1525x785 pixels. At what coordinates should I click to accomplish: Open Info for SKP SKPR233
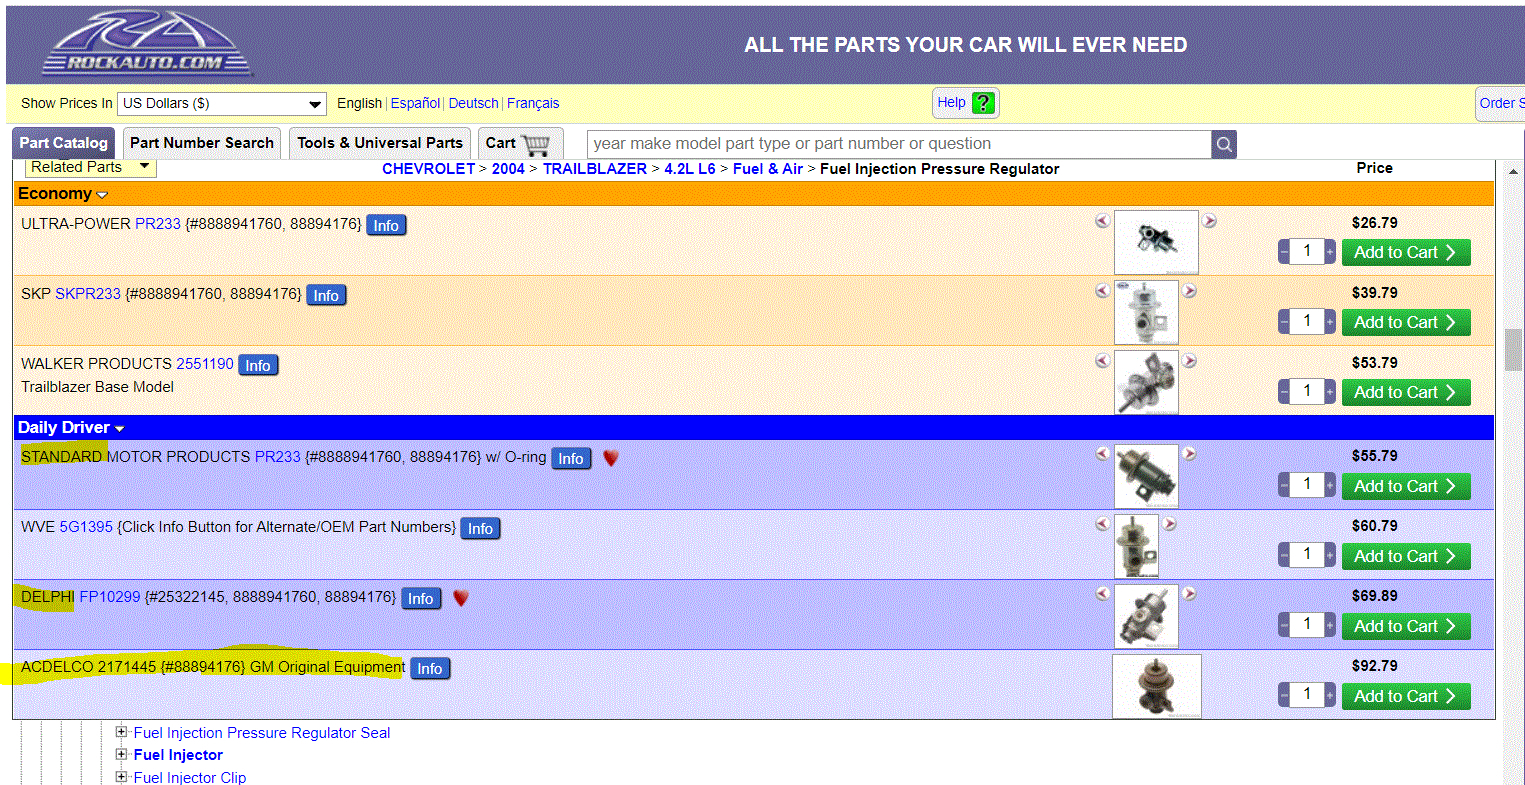[x=326, y=295]
